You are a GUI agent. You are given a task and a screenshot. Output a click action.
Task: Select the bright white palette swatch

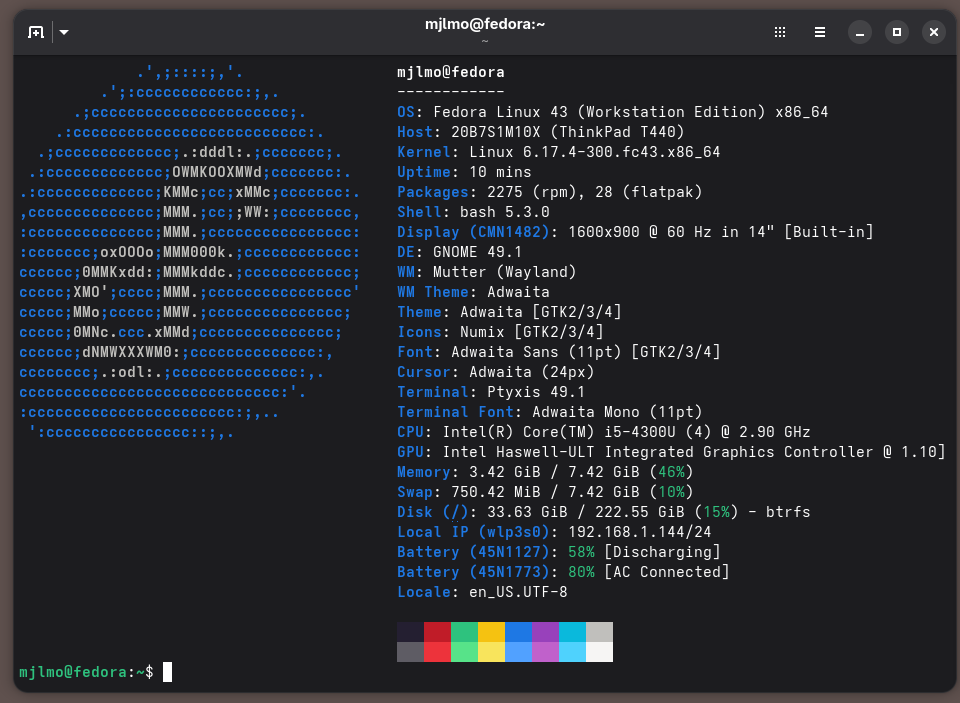(x=600, y=651)
